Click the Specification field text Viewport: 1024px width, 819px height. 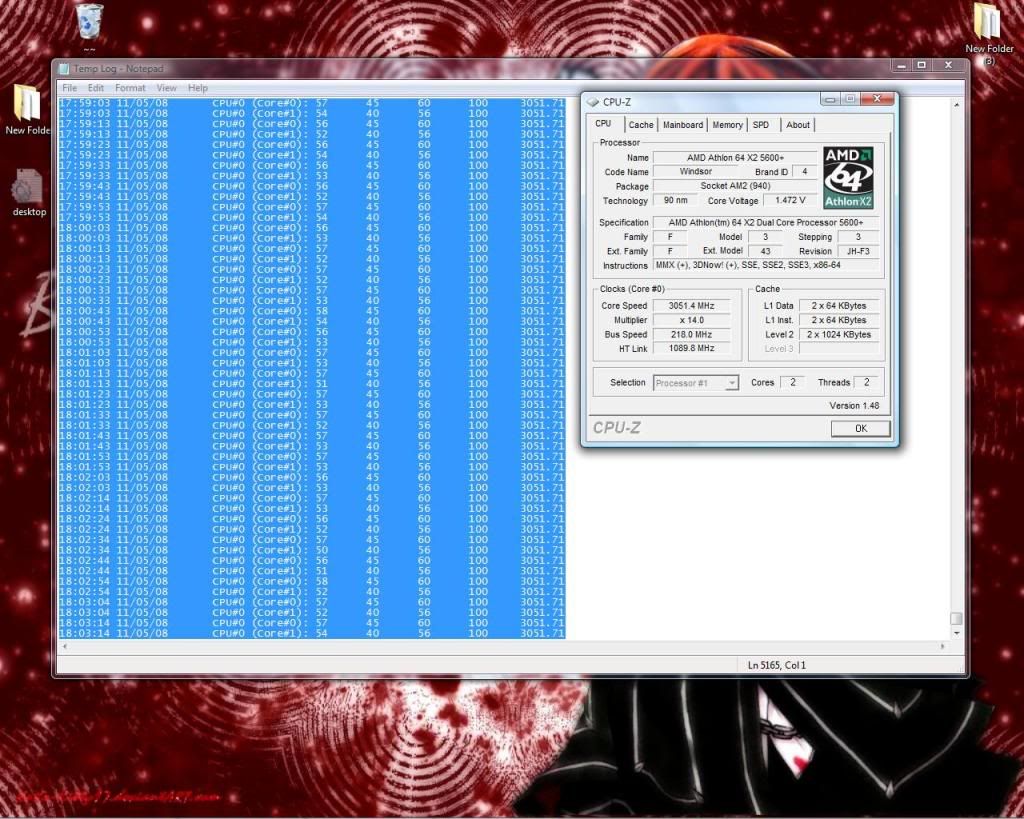766,223
